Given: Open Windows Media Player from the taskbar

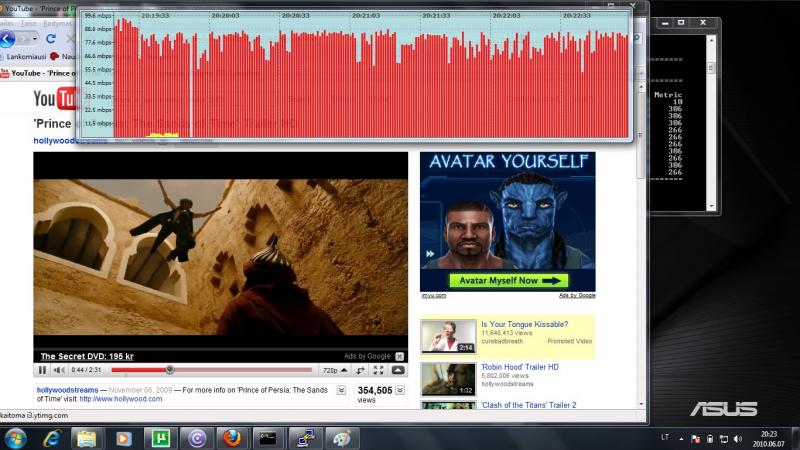Looking at the screenshot, I should (x=123, y=438).
